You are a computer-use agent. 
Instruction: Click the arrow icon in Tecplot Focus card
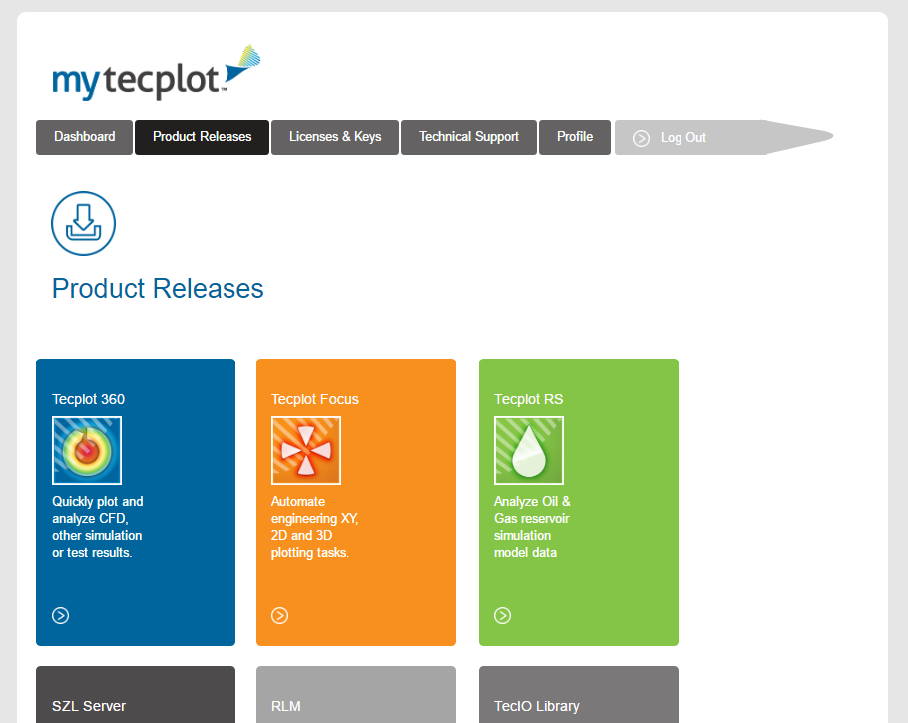click(280, 615)
